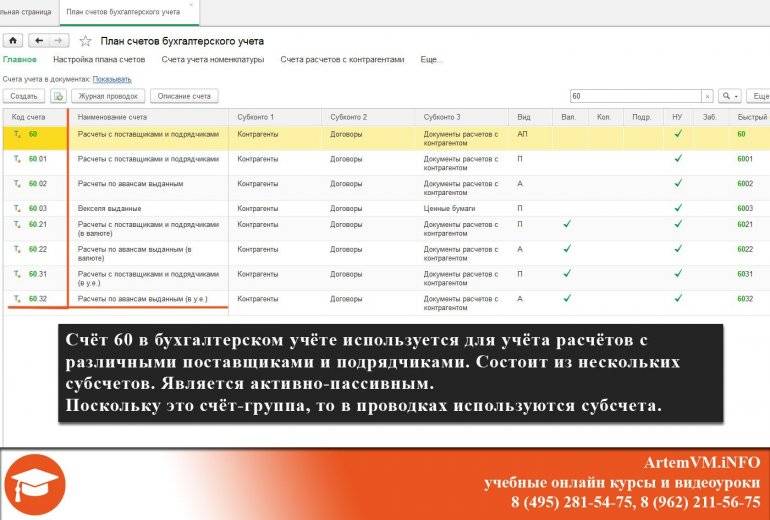Toggle the НУ checkmark for account 60.03
770x520 pixels.
click(677, 208)
